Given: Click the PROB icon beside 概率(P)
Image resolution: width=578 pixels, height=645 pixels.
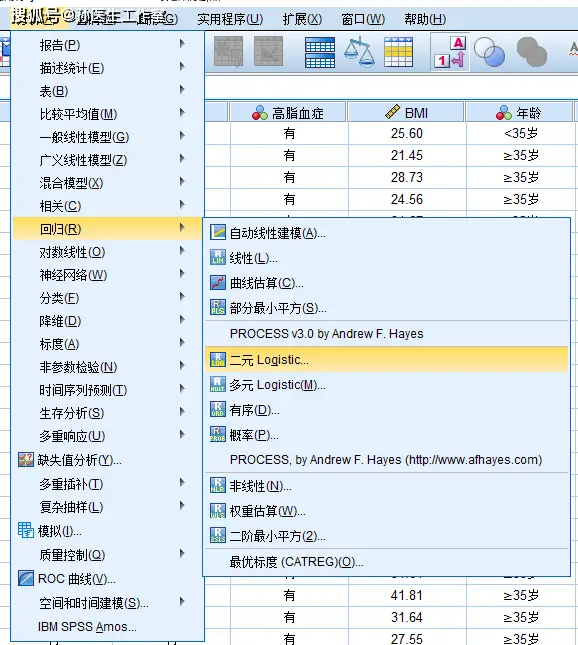Looking at the screenshot, I should pos(218,434).
